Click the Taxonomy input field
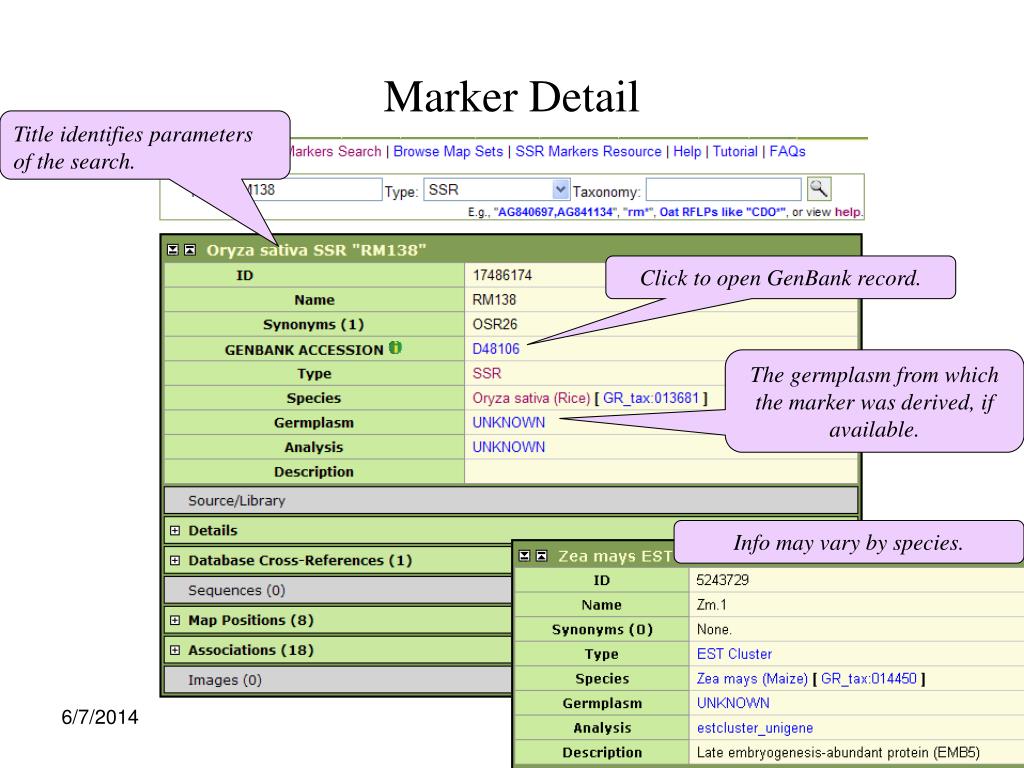Image resolution: width=1024 pixels, height=768 pixels. [x=724, y=190]
